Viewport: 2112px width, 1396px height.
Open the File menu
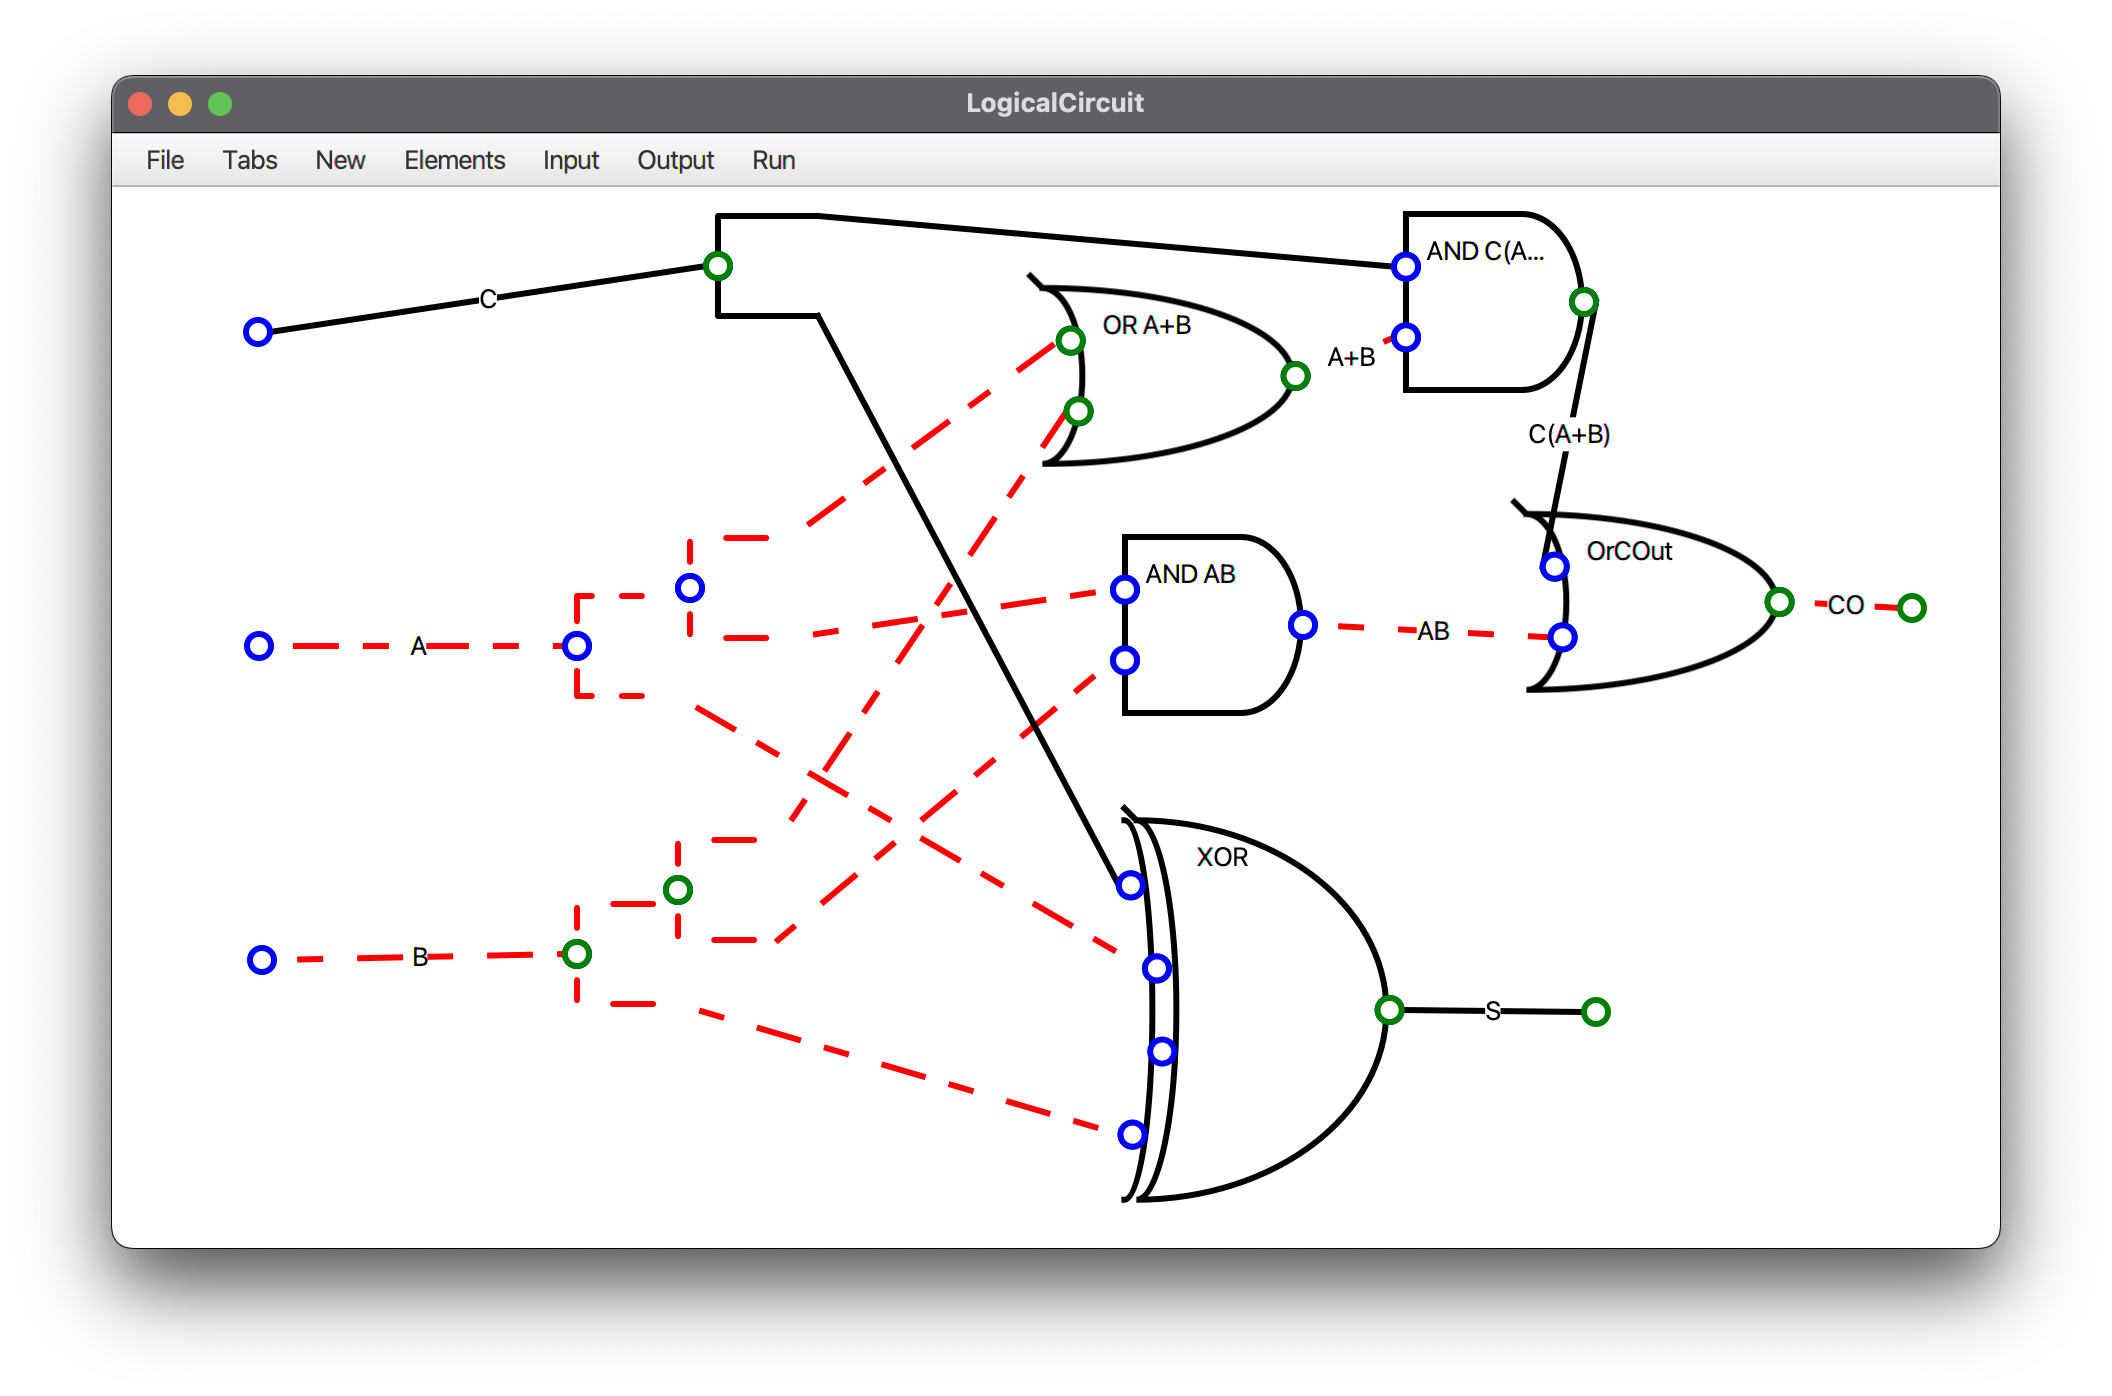(165, 160)
